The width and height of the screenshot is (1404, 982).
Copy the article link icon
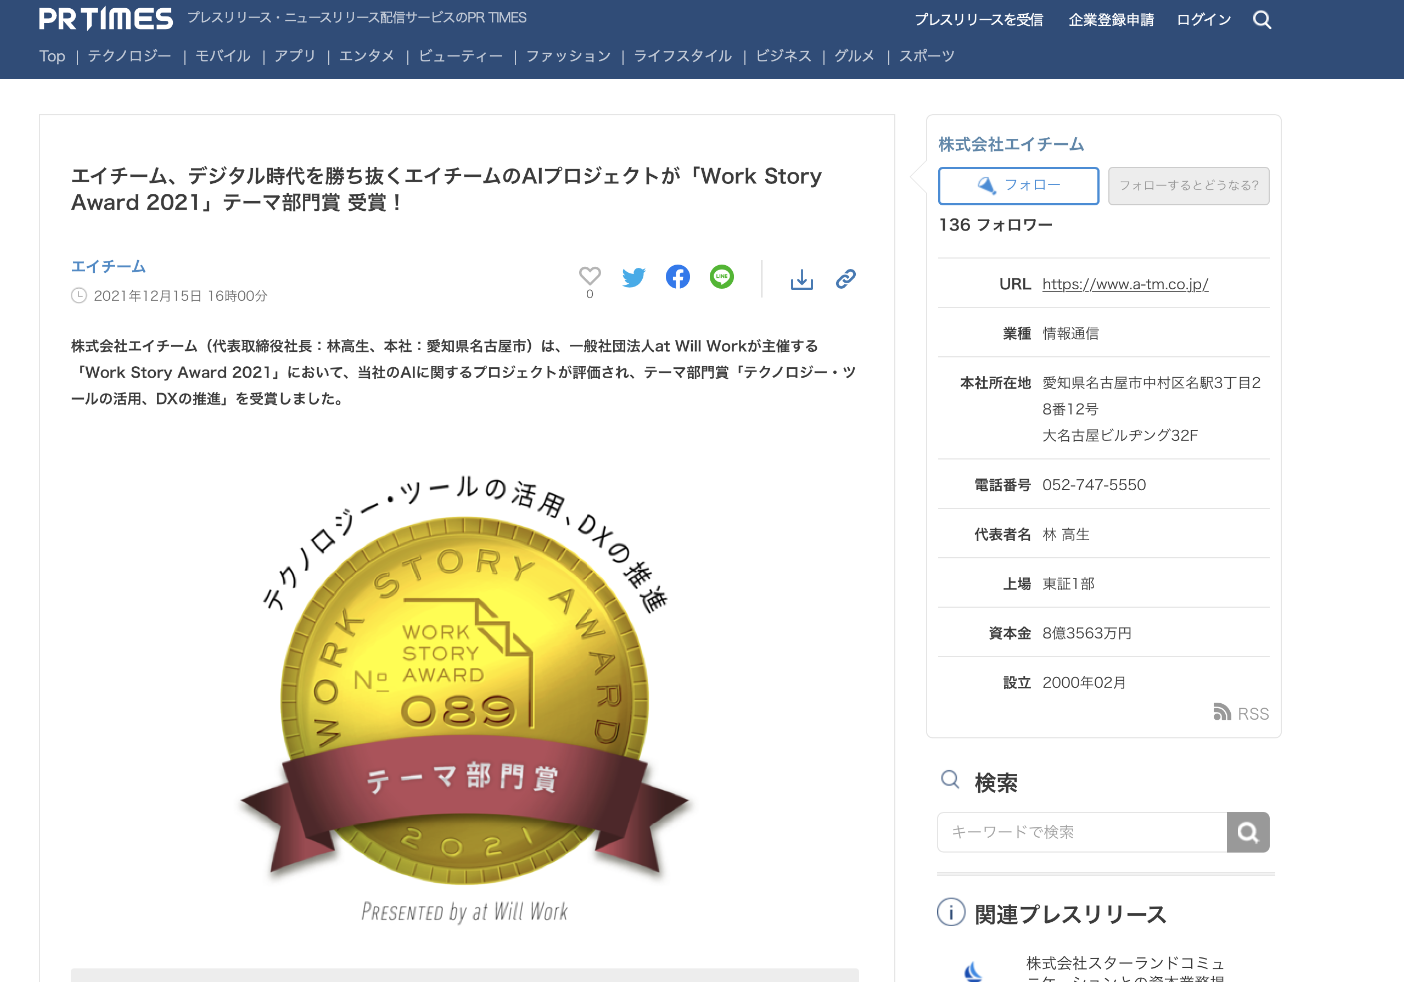(846, 278)
